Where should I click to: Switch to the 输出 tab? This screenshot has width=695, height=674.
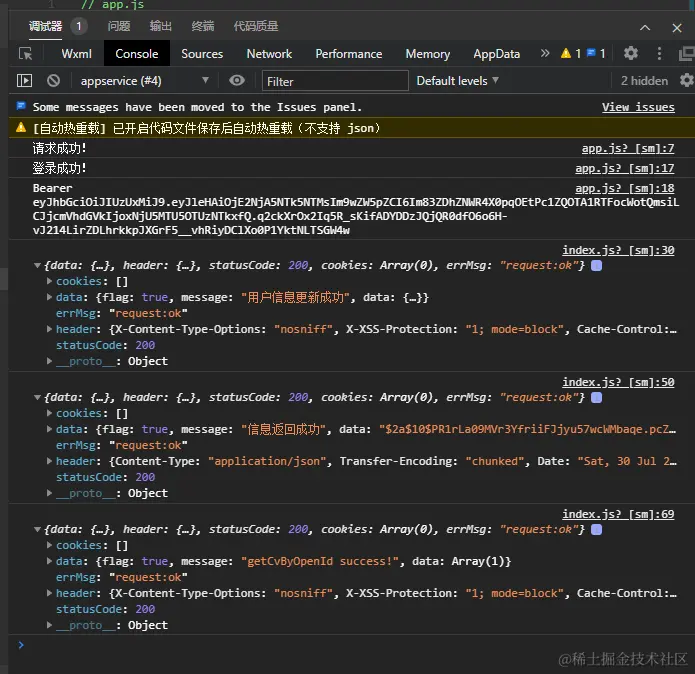[160, 26]
